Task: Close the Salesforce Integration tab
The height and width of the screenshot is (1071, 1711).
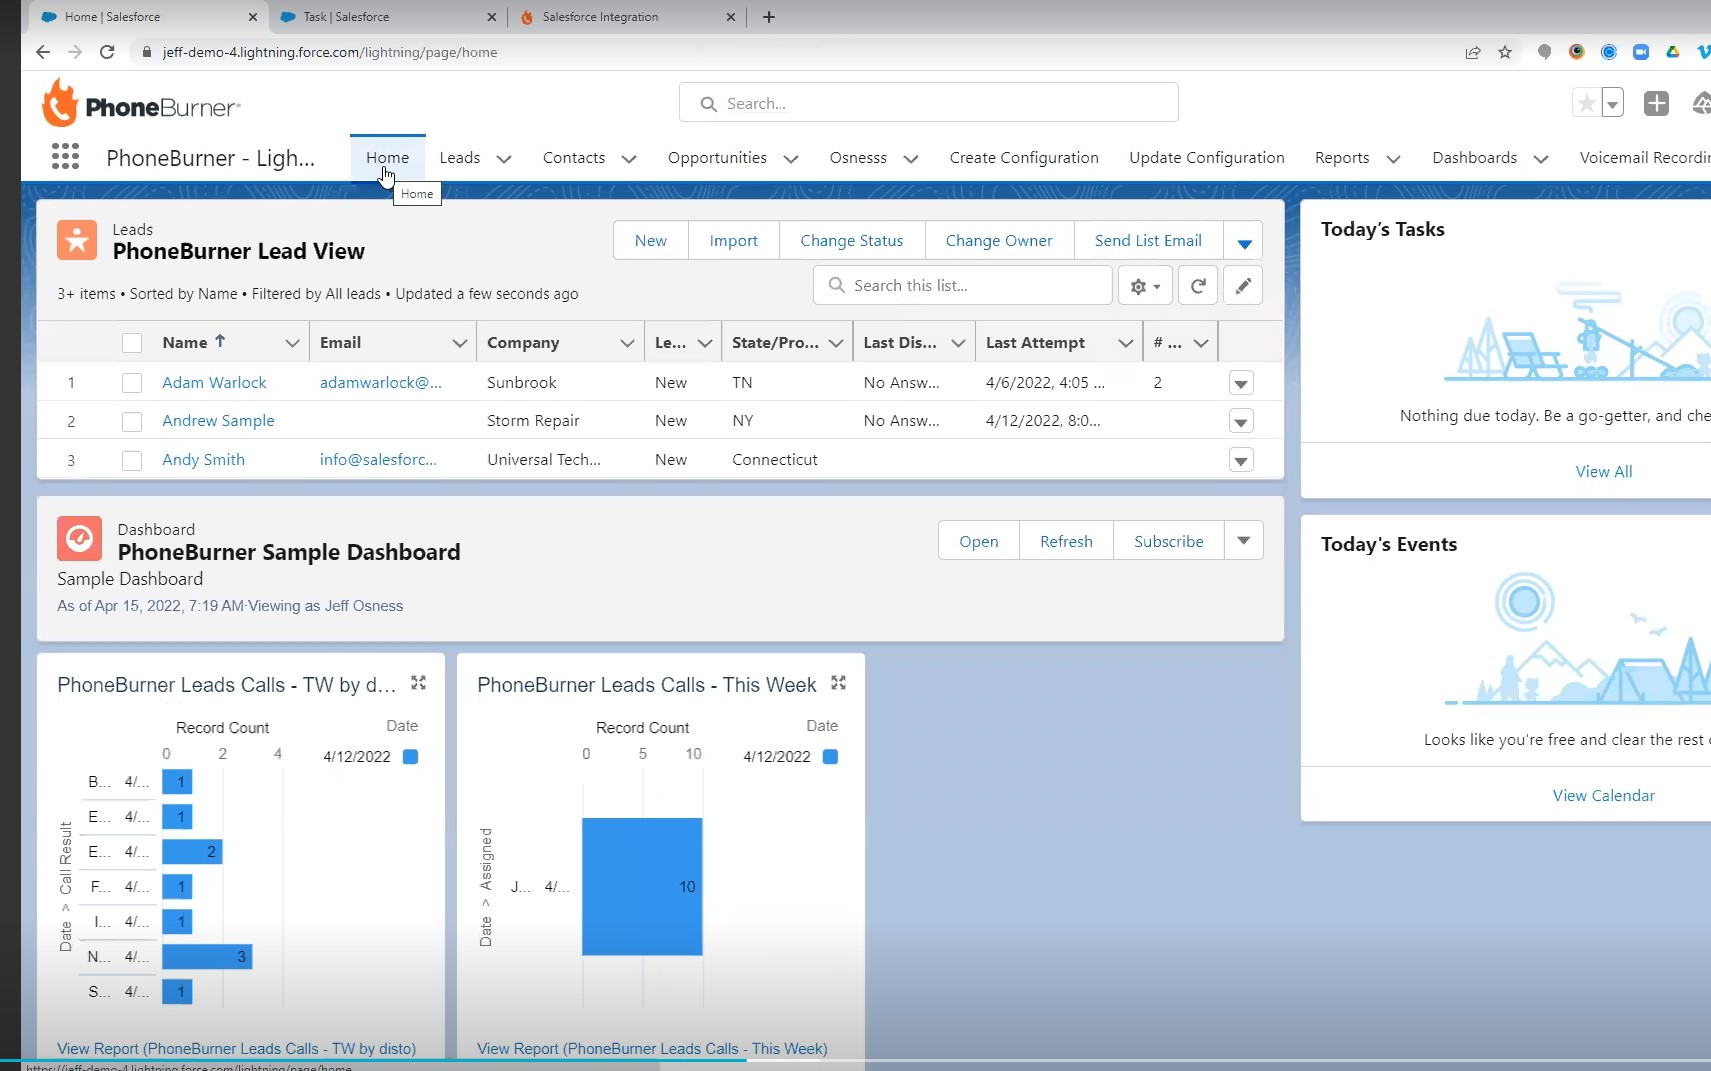Action: pos(730,17)
